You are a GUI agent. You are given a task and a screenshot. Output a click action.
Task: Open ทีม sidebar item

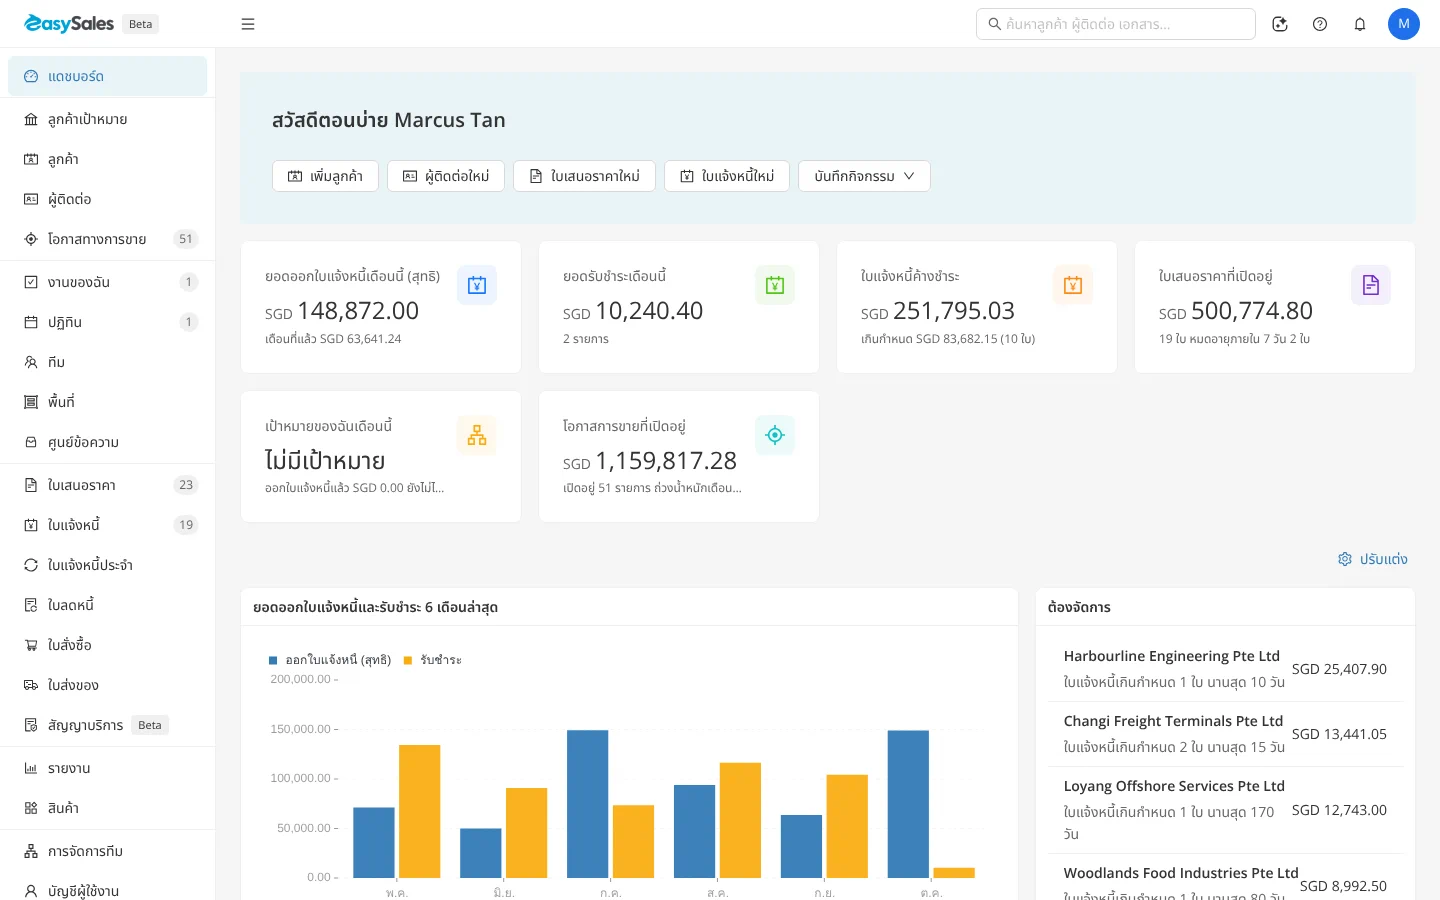107,362
